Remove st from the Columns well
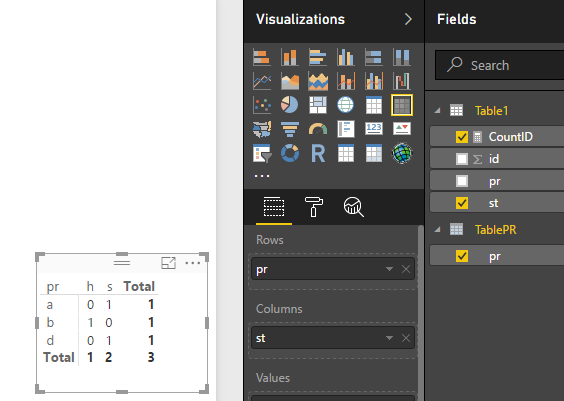564x401 pixels. tap(406, 338)
